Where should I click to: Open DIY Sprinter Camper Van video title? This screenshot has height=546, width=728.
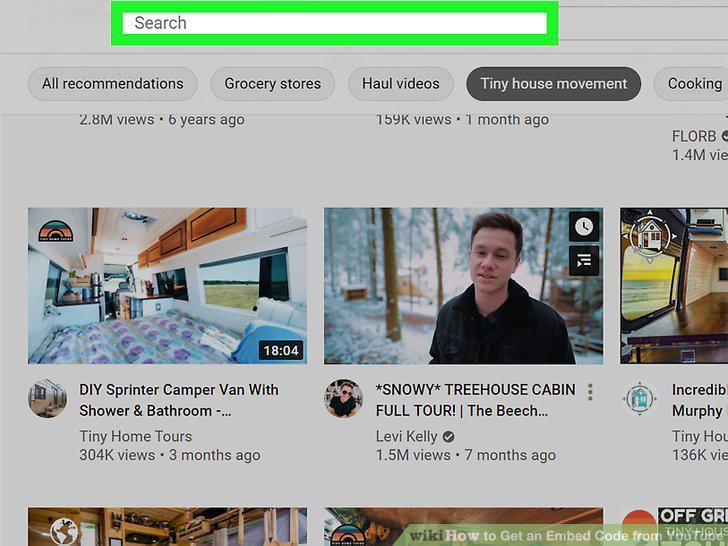[179, 400]
